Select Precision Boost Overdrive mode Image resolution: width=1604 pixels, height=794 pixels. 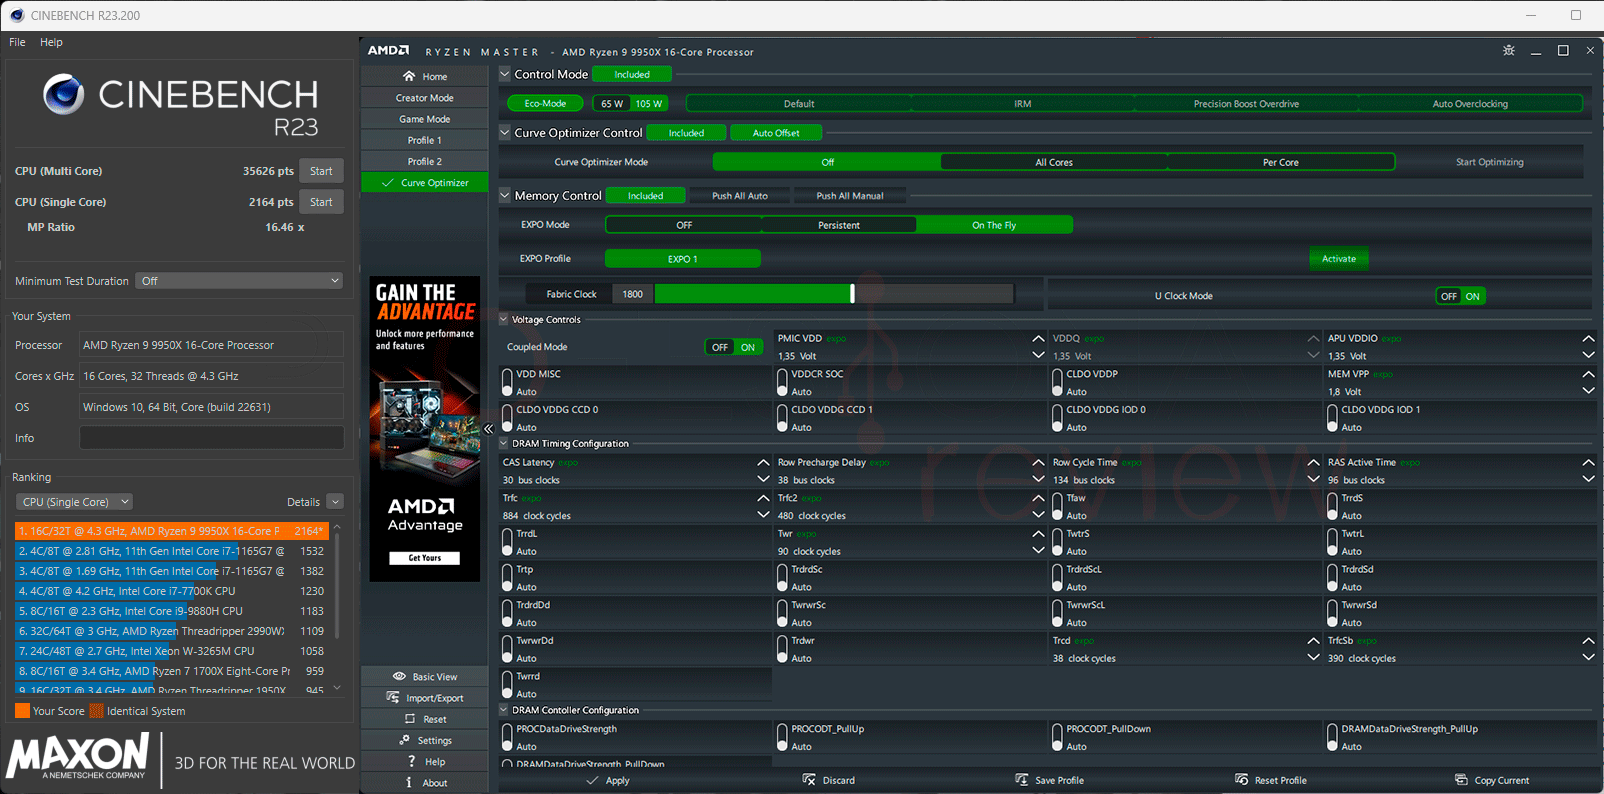tap(1246, 103)
